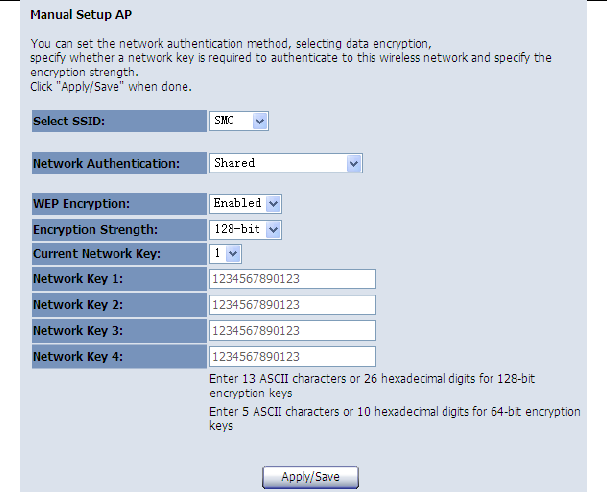
Task: Click the Network Authentication label
Action: (107, 163)
